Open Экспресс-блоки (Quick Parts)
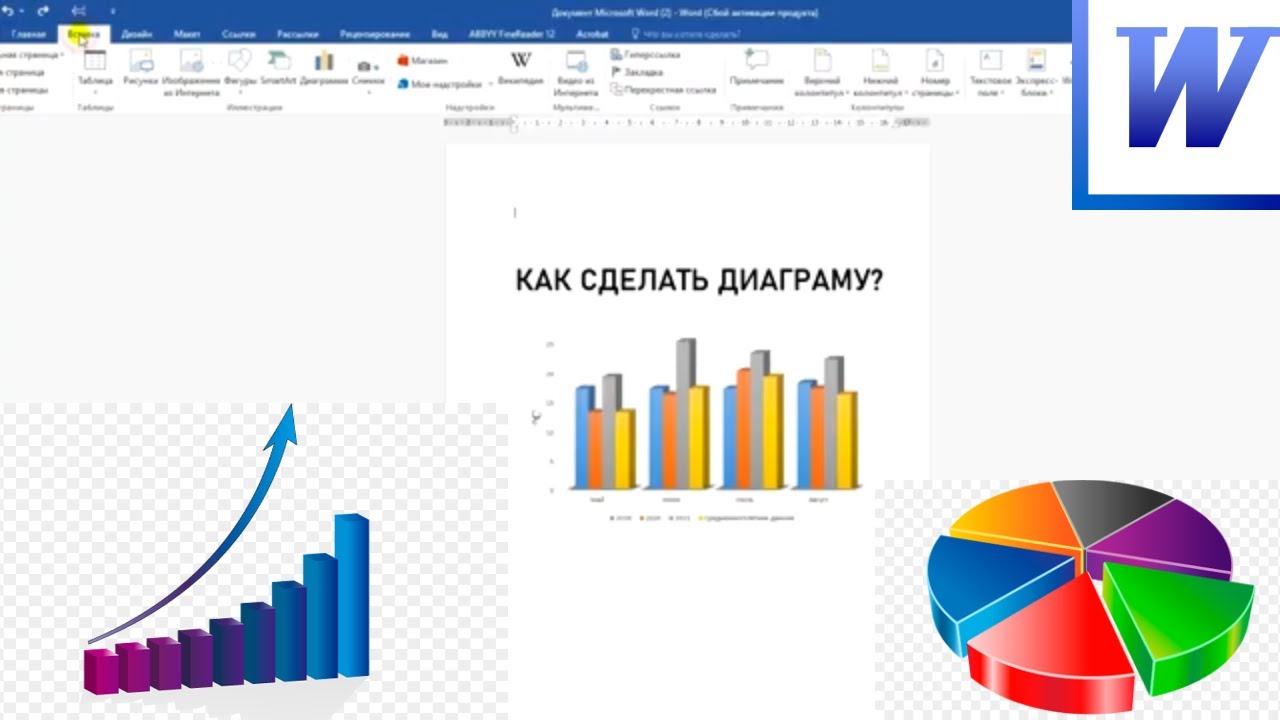The image size is (1280, 720). point(1035,72)
